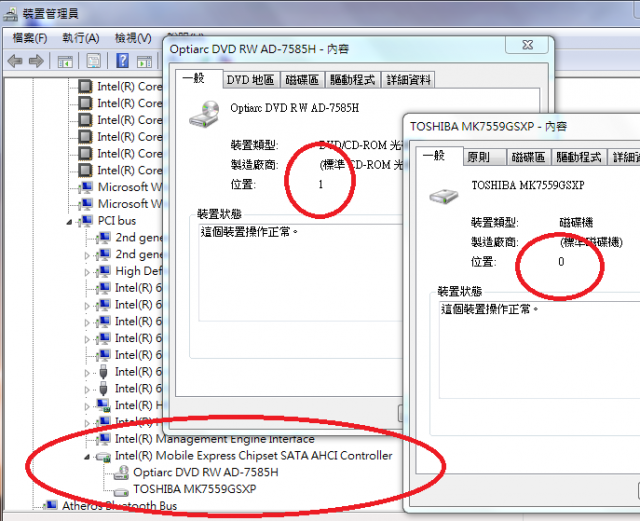Open 磁碟區 tab in TOSHIBA dialog
The width and height of the screenshot is (640, 521).
click(x=529, y=157)
